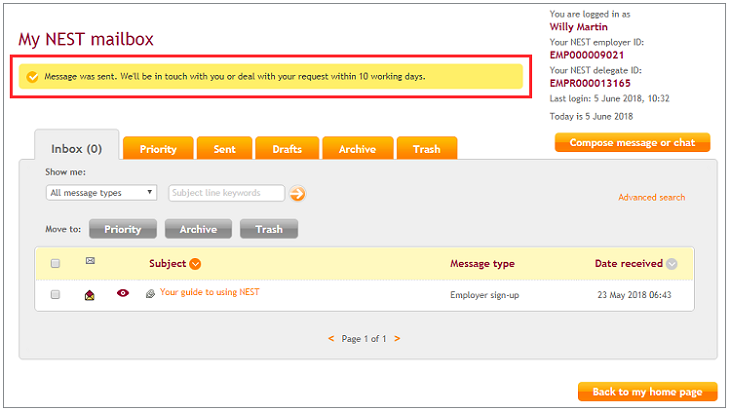Click Back to my home page button

648,392
